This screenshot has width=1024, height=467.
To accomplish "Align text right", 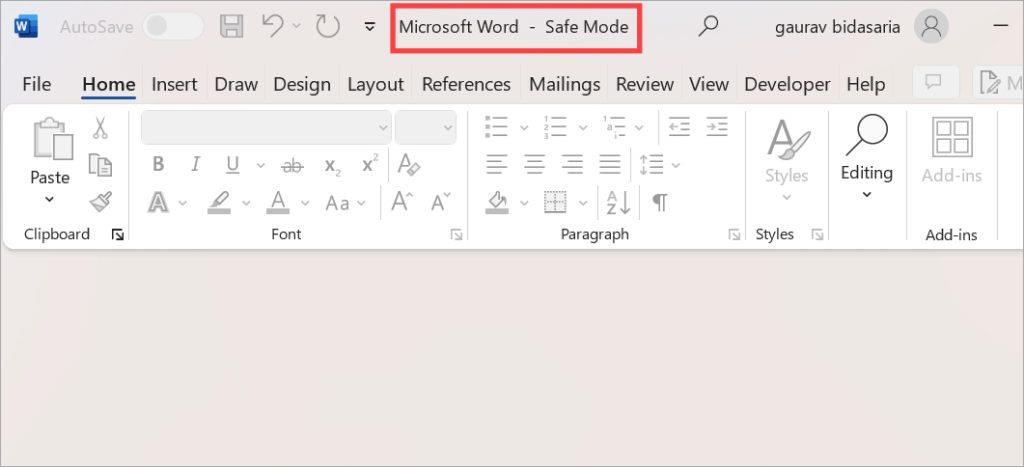I will tap(572, 165).
